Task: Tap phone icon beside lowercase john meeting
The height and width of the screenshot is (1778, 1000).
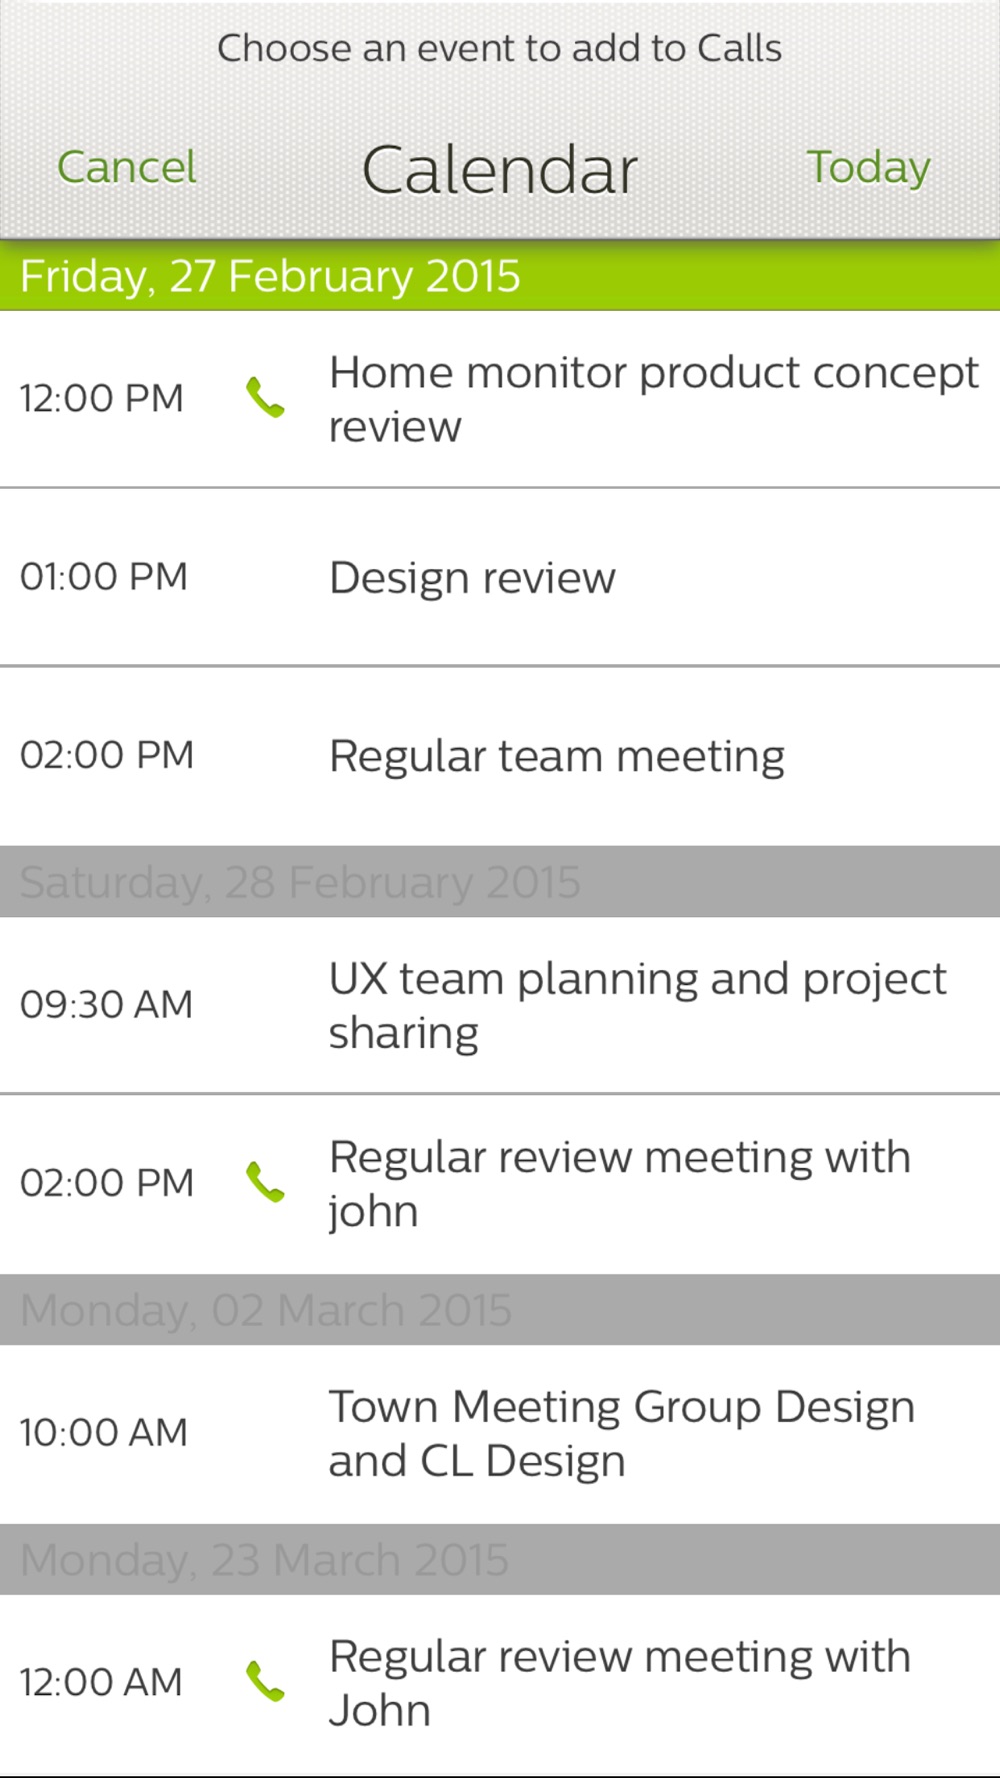Action: 265,1182
